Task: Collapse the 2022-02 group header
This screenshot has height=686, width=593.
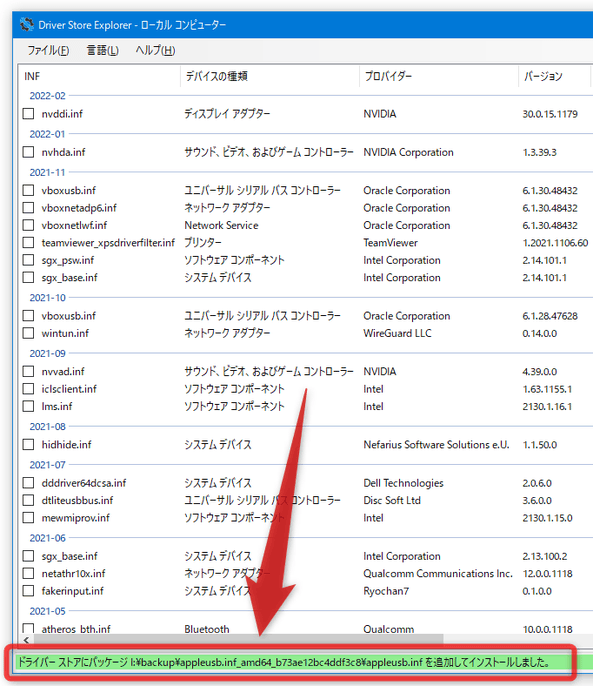Action: coord(47,96)
